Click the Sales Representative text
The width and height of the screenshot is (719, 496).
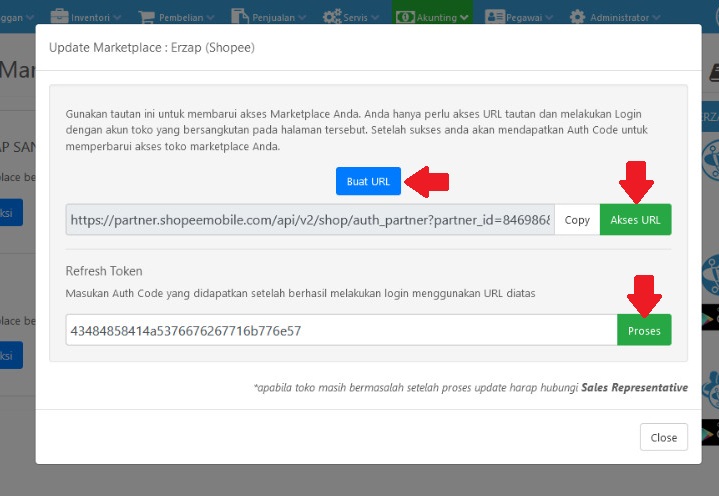point(635,387)
